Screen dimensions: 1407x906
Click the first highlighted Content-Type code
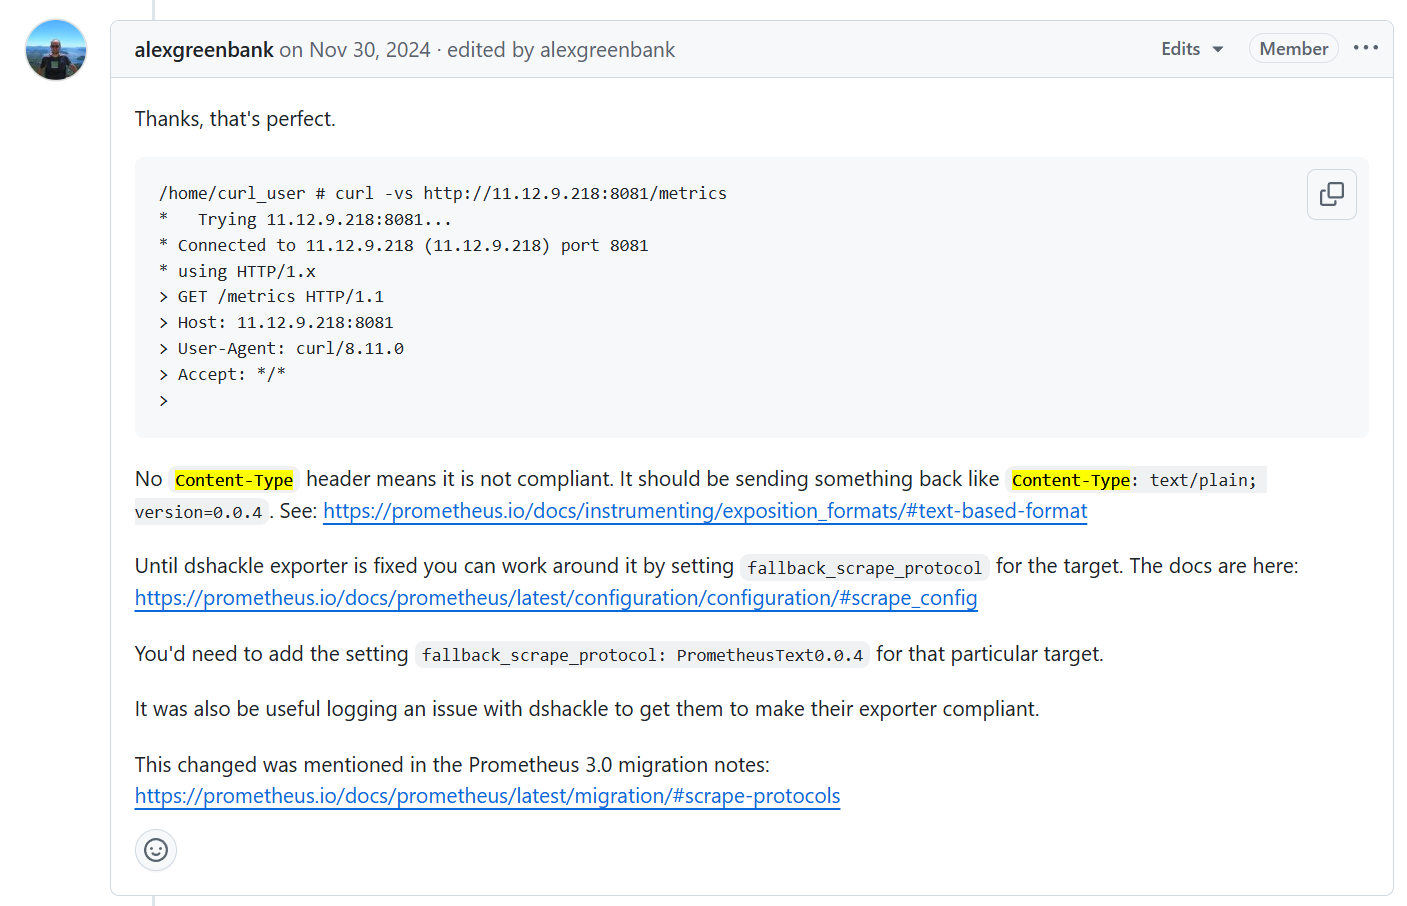pyautogui.click(x=234, y=480)
